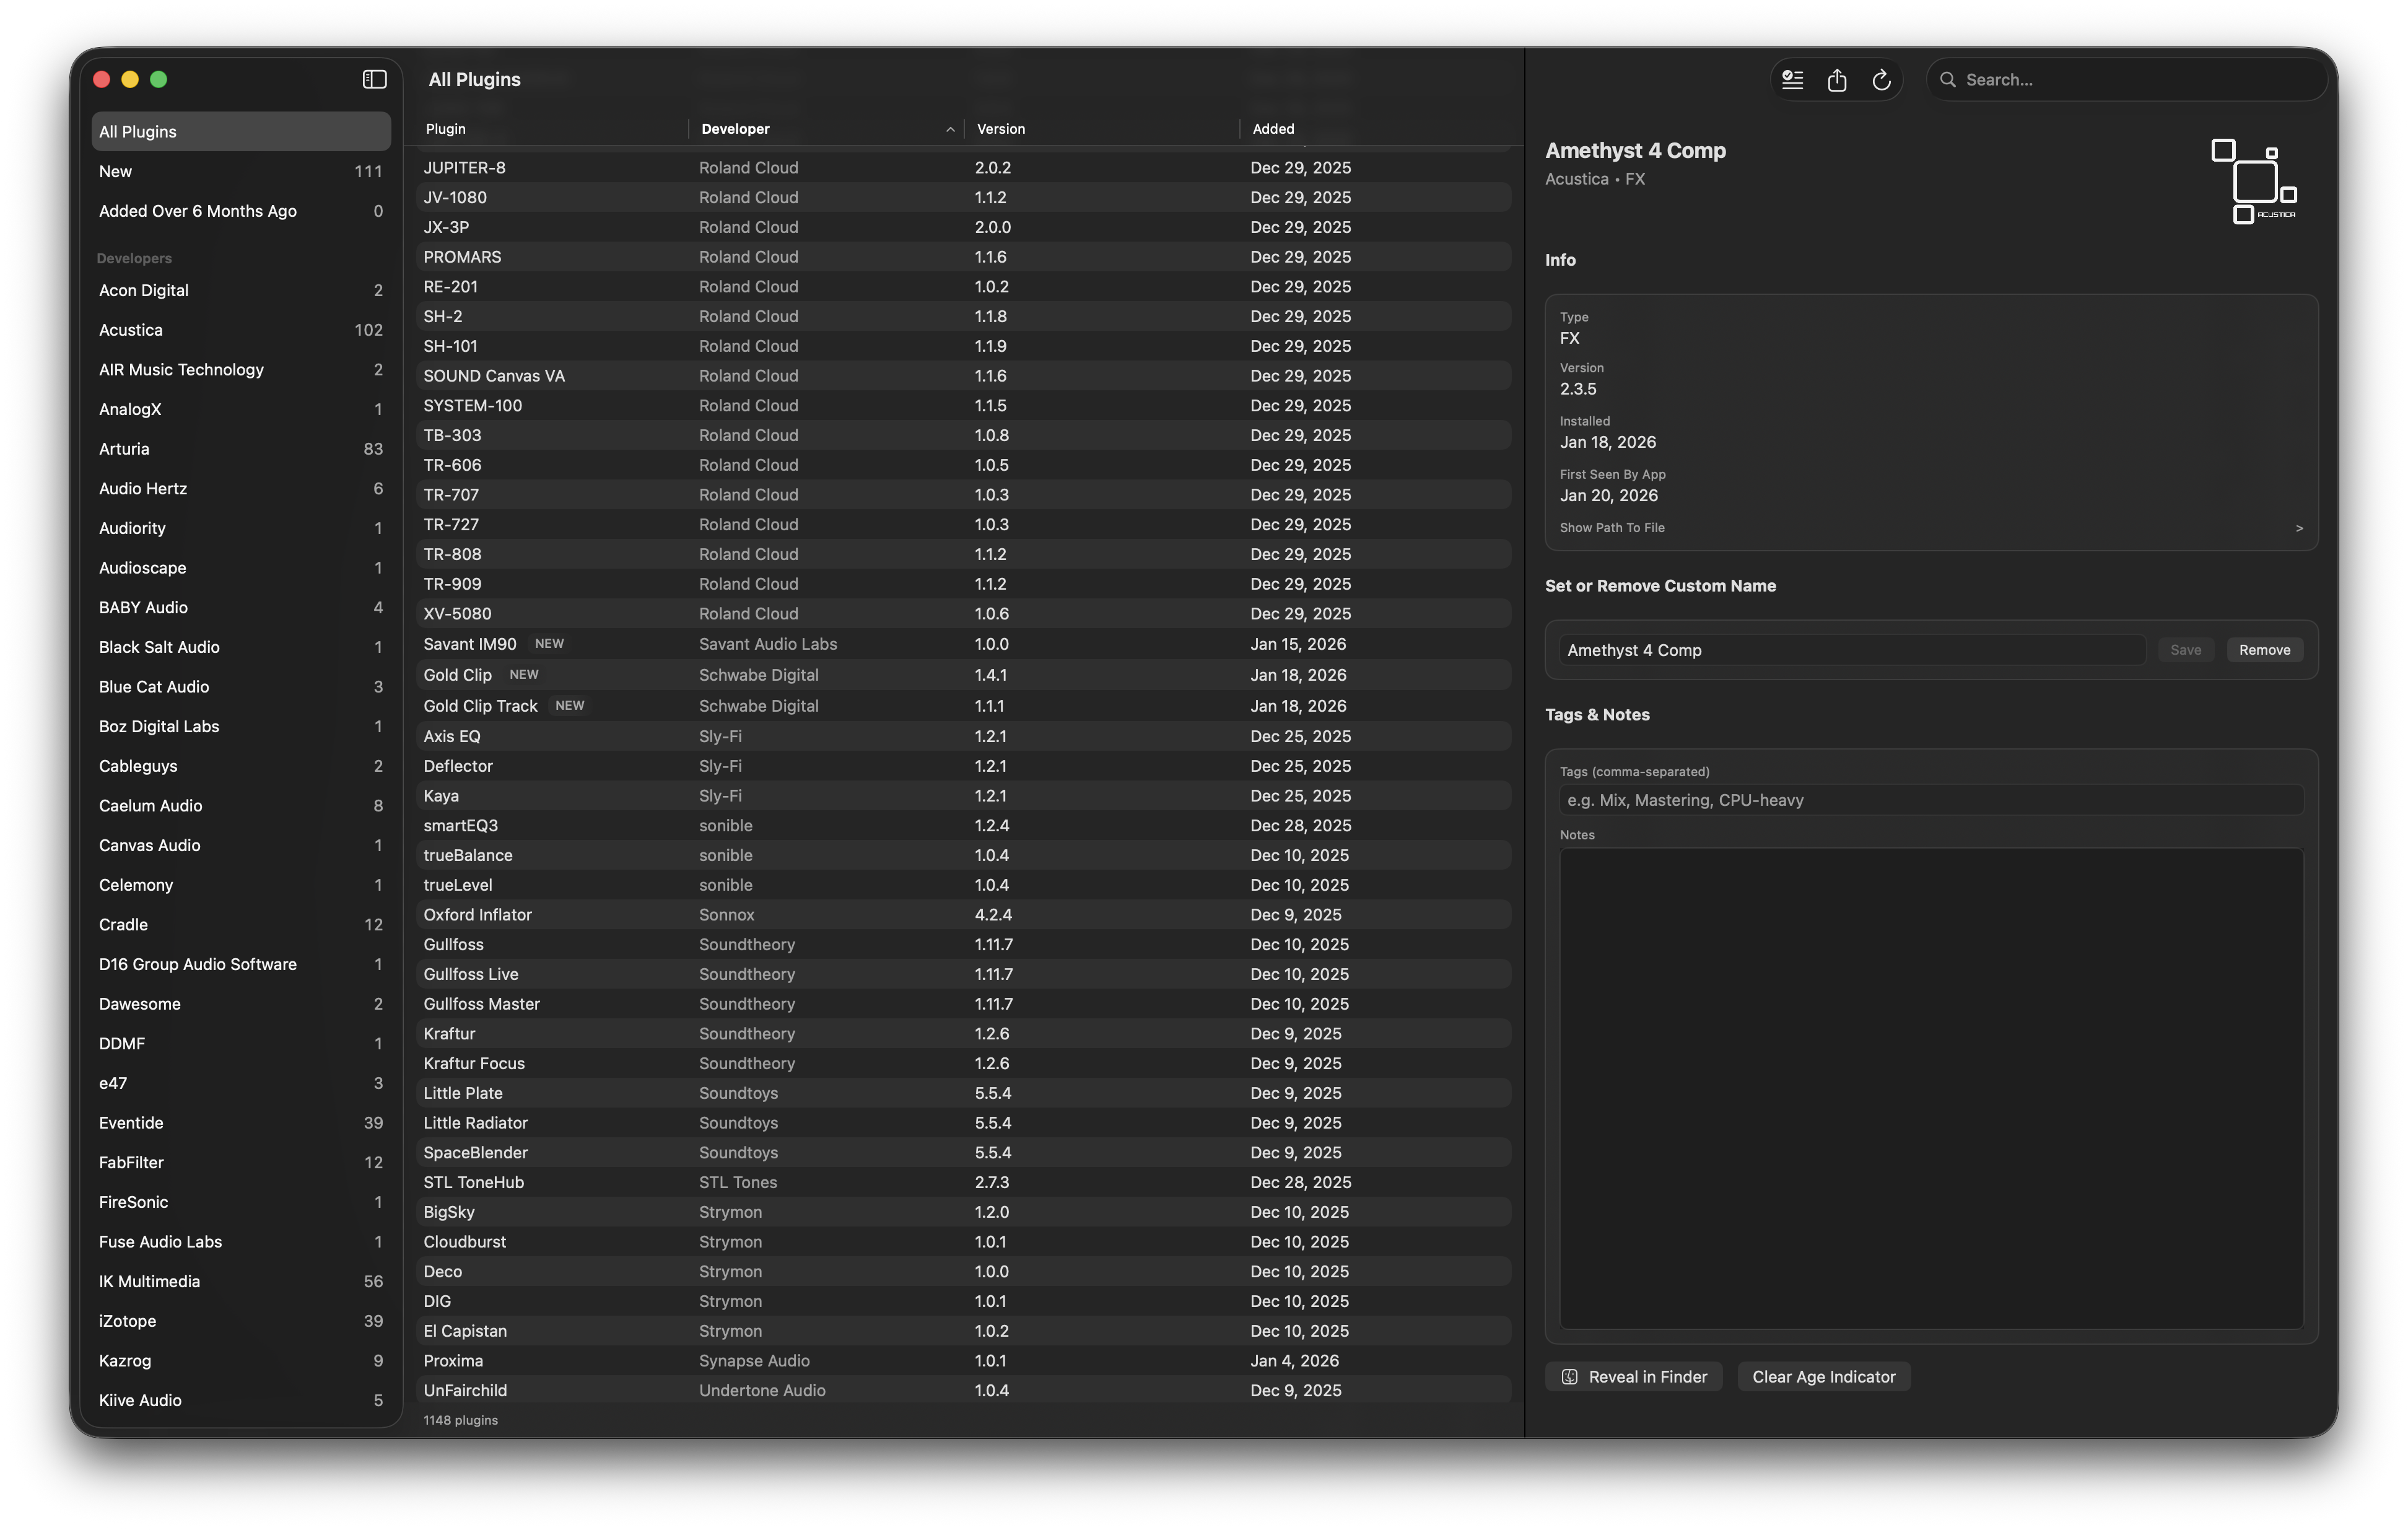Click NEW badge next to Gold Clip
Image resolution: width=2408 pixels, height=1530 pixels.
pyautogui.click(x=524, y=675)
